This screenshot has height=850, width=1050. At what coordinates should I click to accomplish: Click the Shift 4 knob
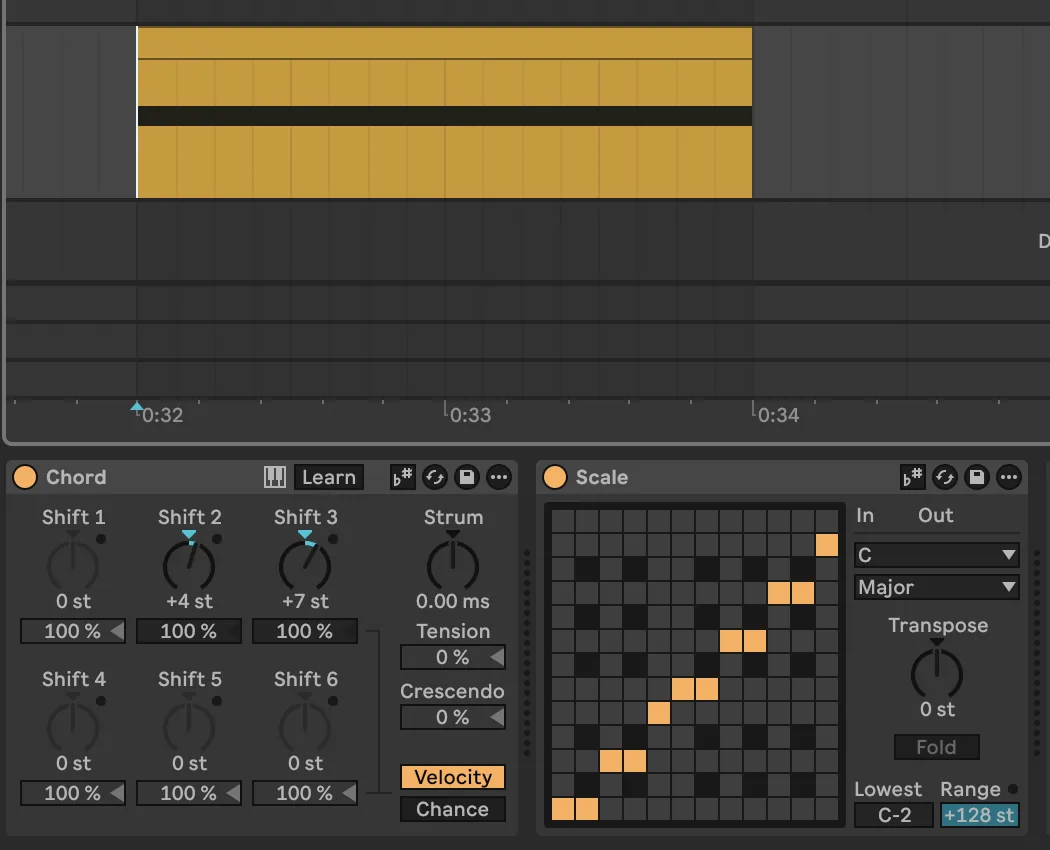[73, 727]
